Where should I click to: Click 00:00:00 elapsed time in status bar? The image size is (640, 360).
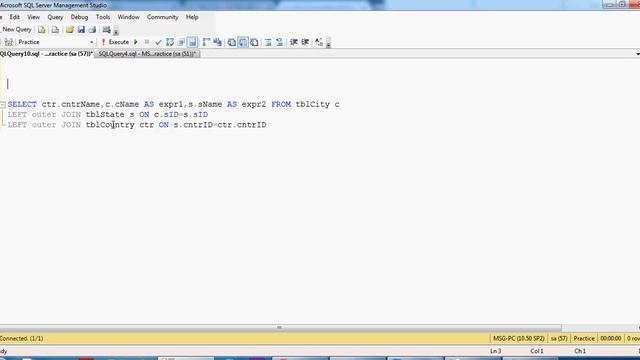(611, 339)
